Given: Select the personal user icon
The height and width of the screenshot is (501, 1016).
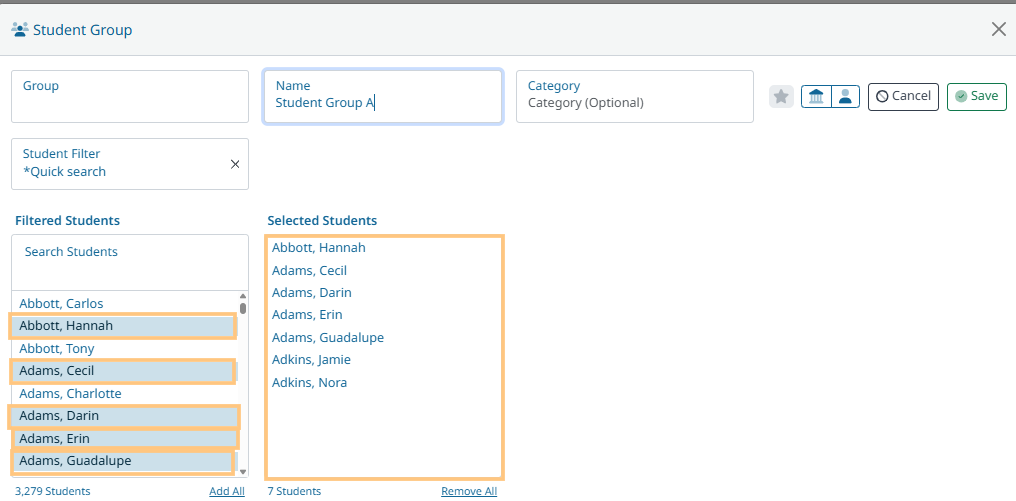Looking at the screenshot, I should tap(846, 96).
